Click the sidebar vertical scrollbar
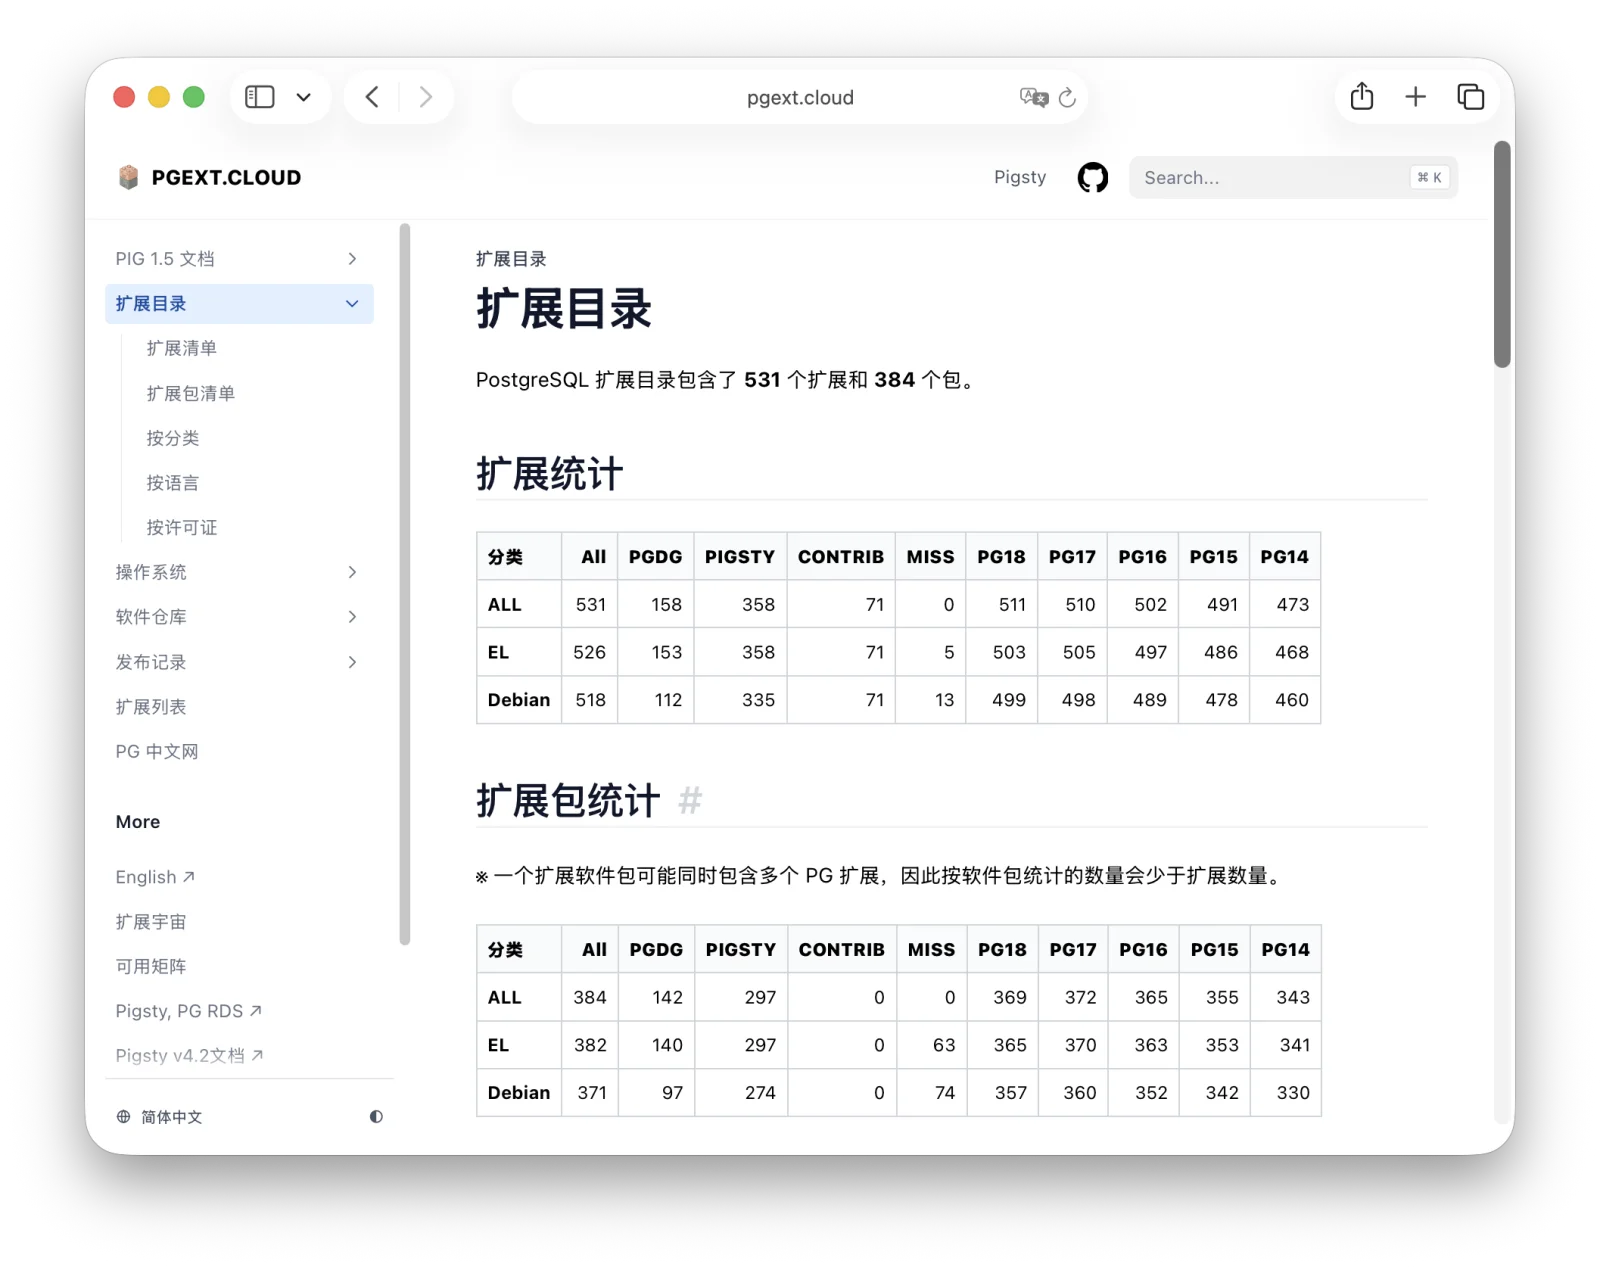 tap(405, 584)
